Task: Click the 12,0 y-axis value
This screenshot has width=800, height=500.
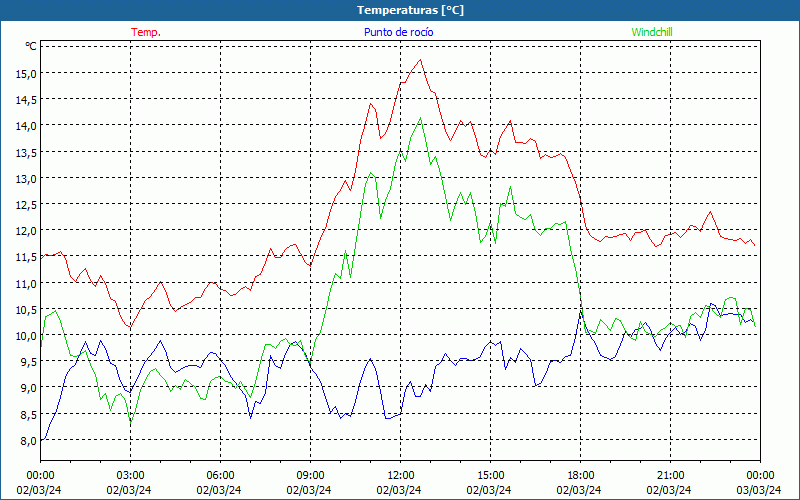Action: click(26, 231)
